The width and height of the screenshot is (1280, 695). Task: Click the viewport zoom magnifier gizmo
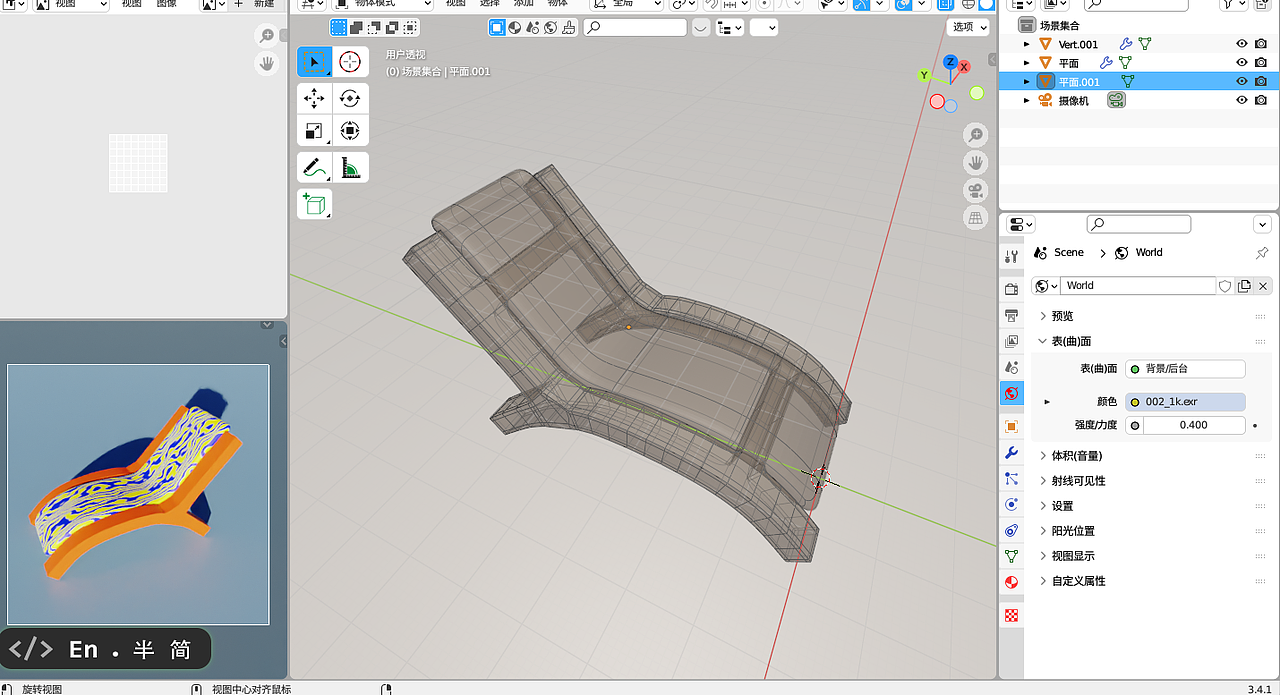(x=977, y=135)
